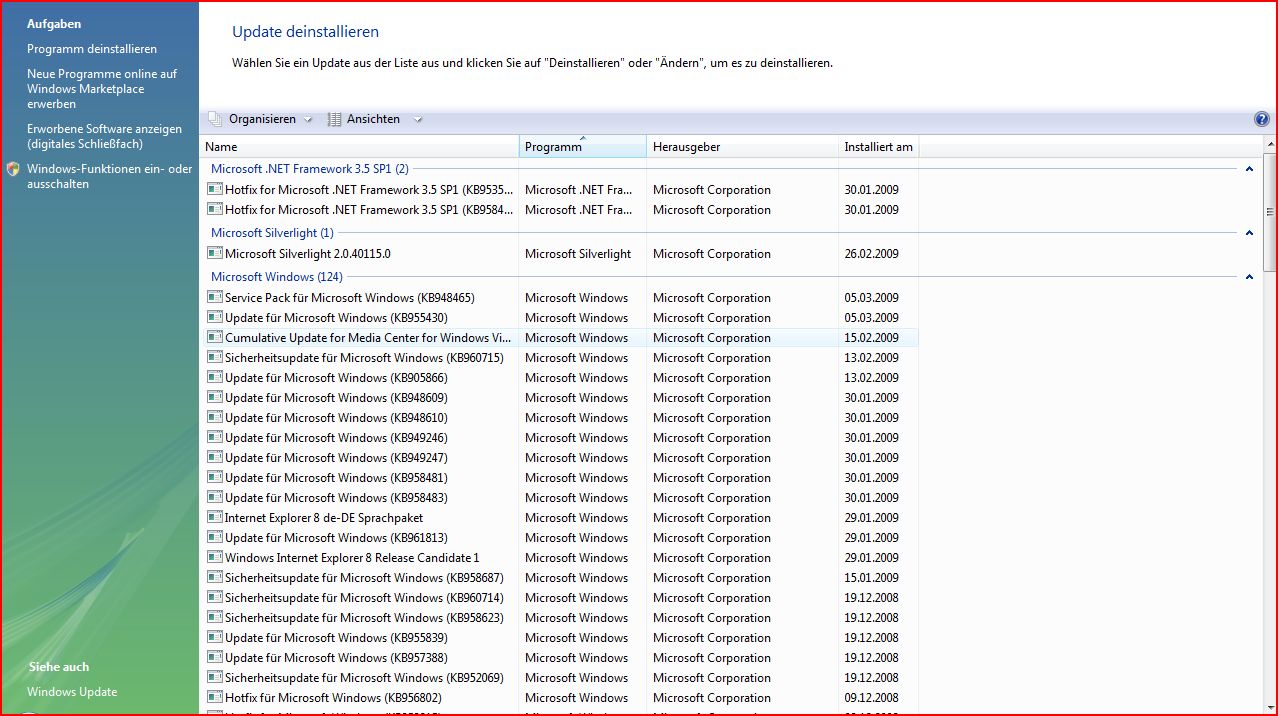Sort by the Programm column header

[583, 146]
